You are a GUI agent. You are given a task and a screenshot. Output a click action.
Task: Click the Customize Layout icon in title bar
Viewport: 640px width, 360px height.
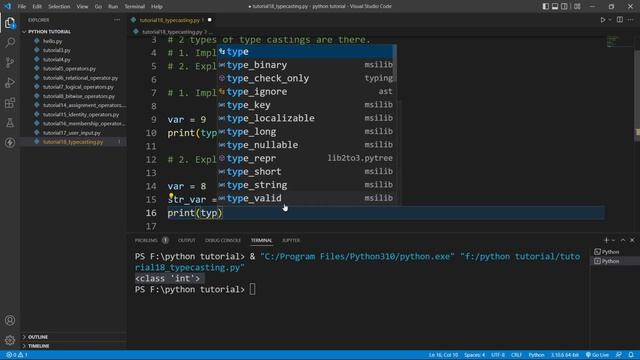click(577, 7)
